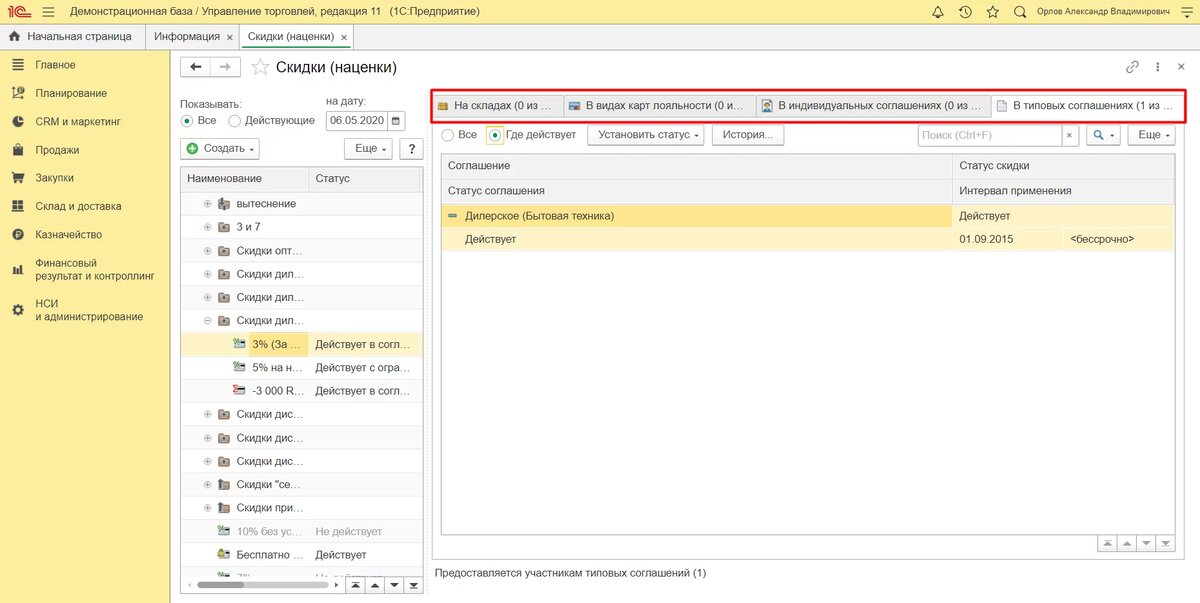Expand the Скидки при... group

click(x=207, y=507)
